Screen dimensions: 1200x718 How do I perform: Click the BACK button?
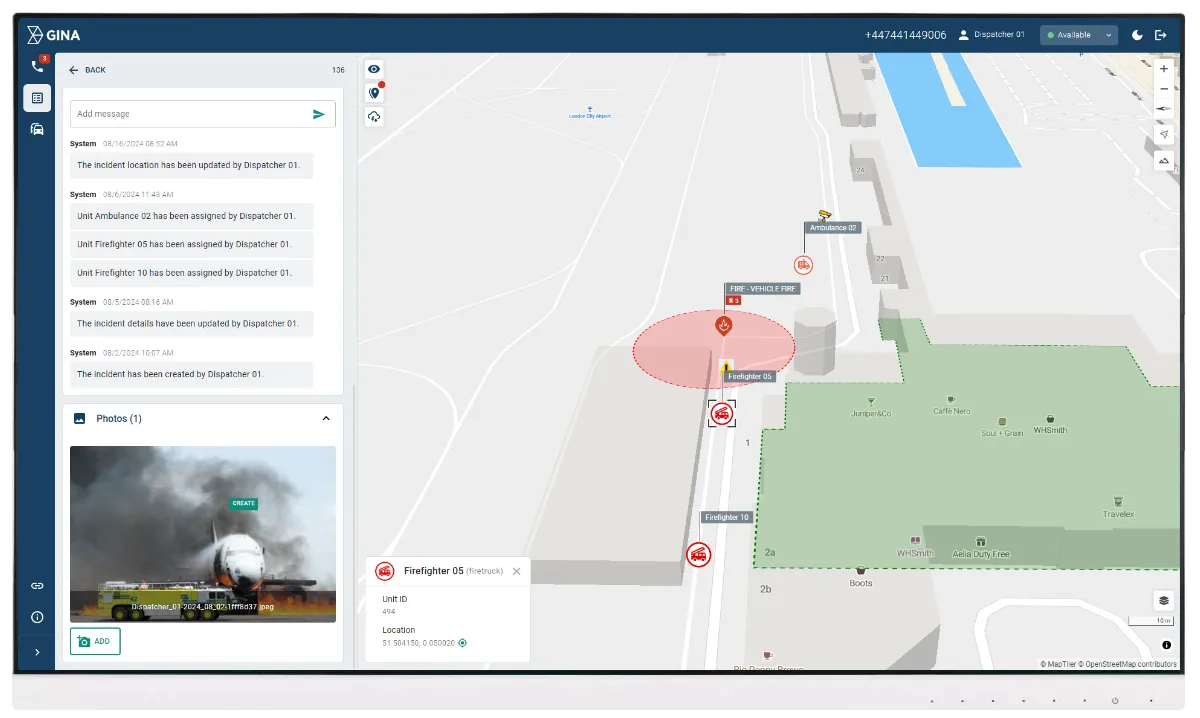(87, 70)
